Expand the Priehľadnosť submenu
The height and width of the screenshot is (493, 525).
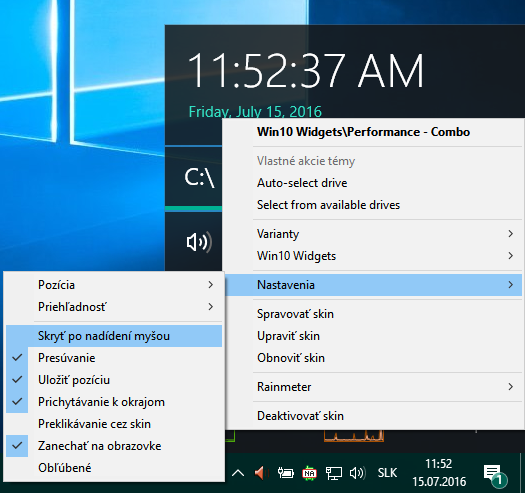coord(114,307)
